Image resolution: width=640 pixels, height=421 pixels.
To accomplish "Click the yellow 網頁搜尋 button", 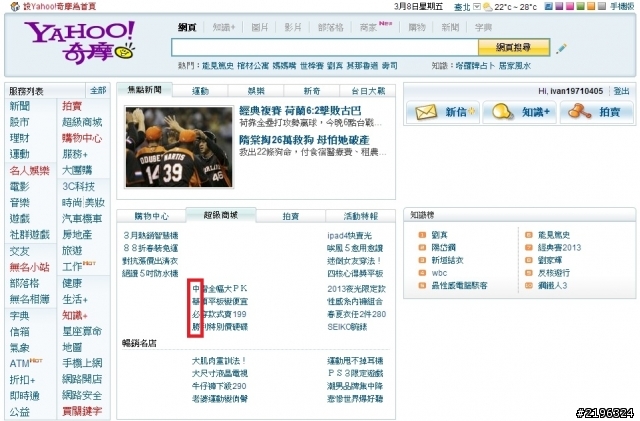I will 513,47.
